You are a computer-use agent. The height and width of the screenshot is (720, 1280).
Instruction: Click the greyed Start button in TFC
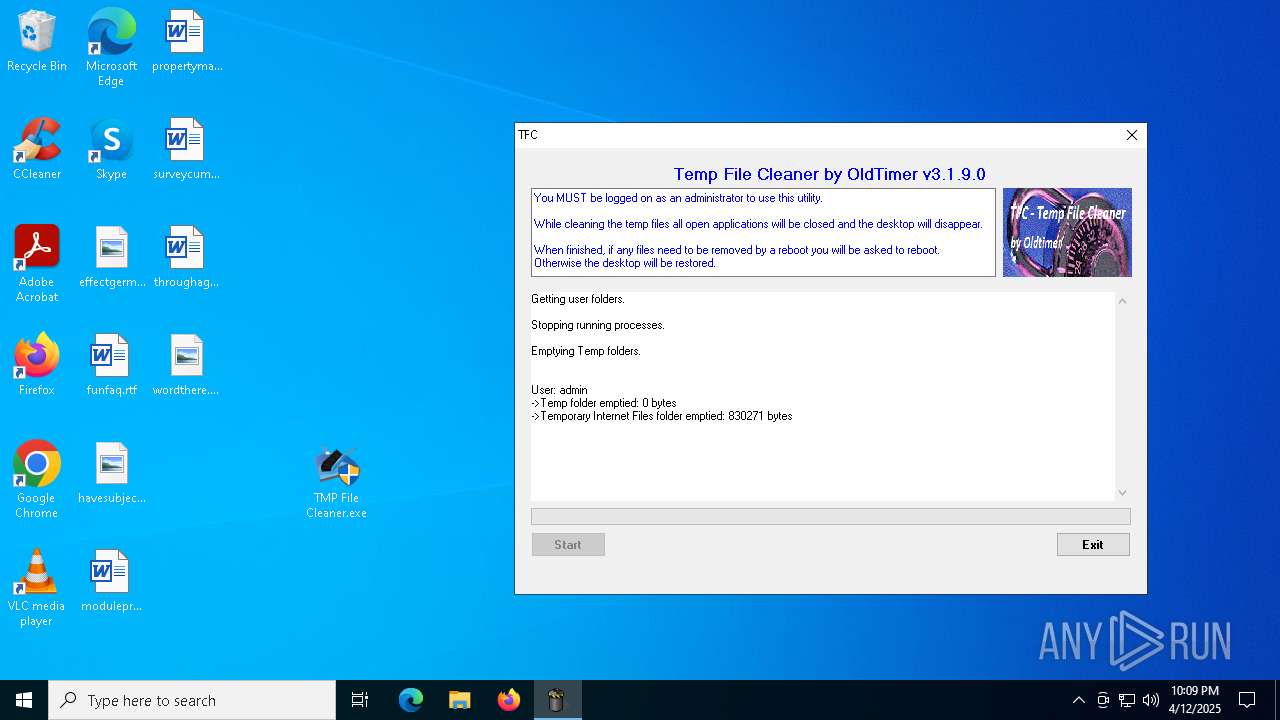(568, 544)
